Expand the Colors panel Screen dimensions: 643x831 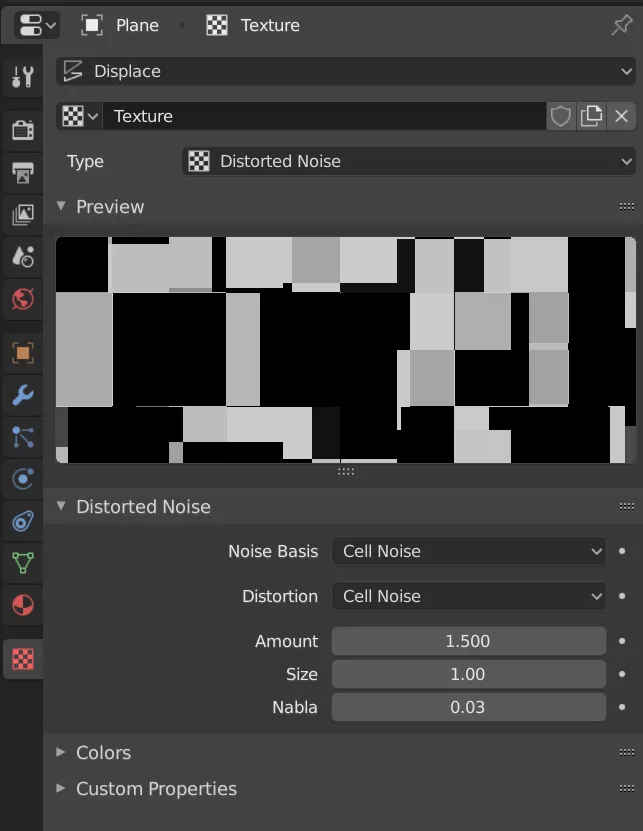[x=103, y=752]
